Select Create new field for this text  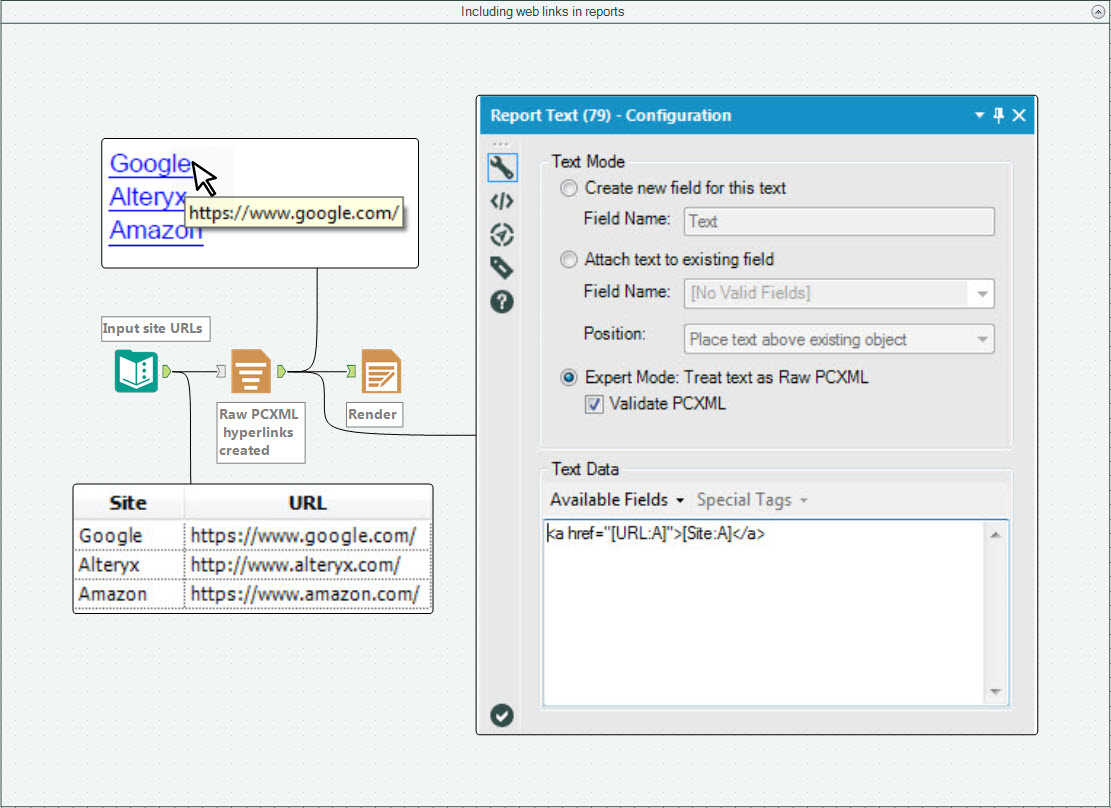pos(569,188)
